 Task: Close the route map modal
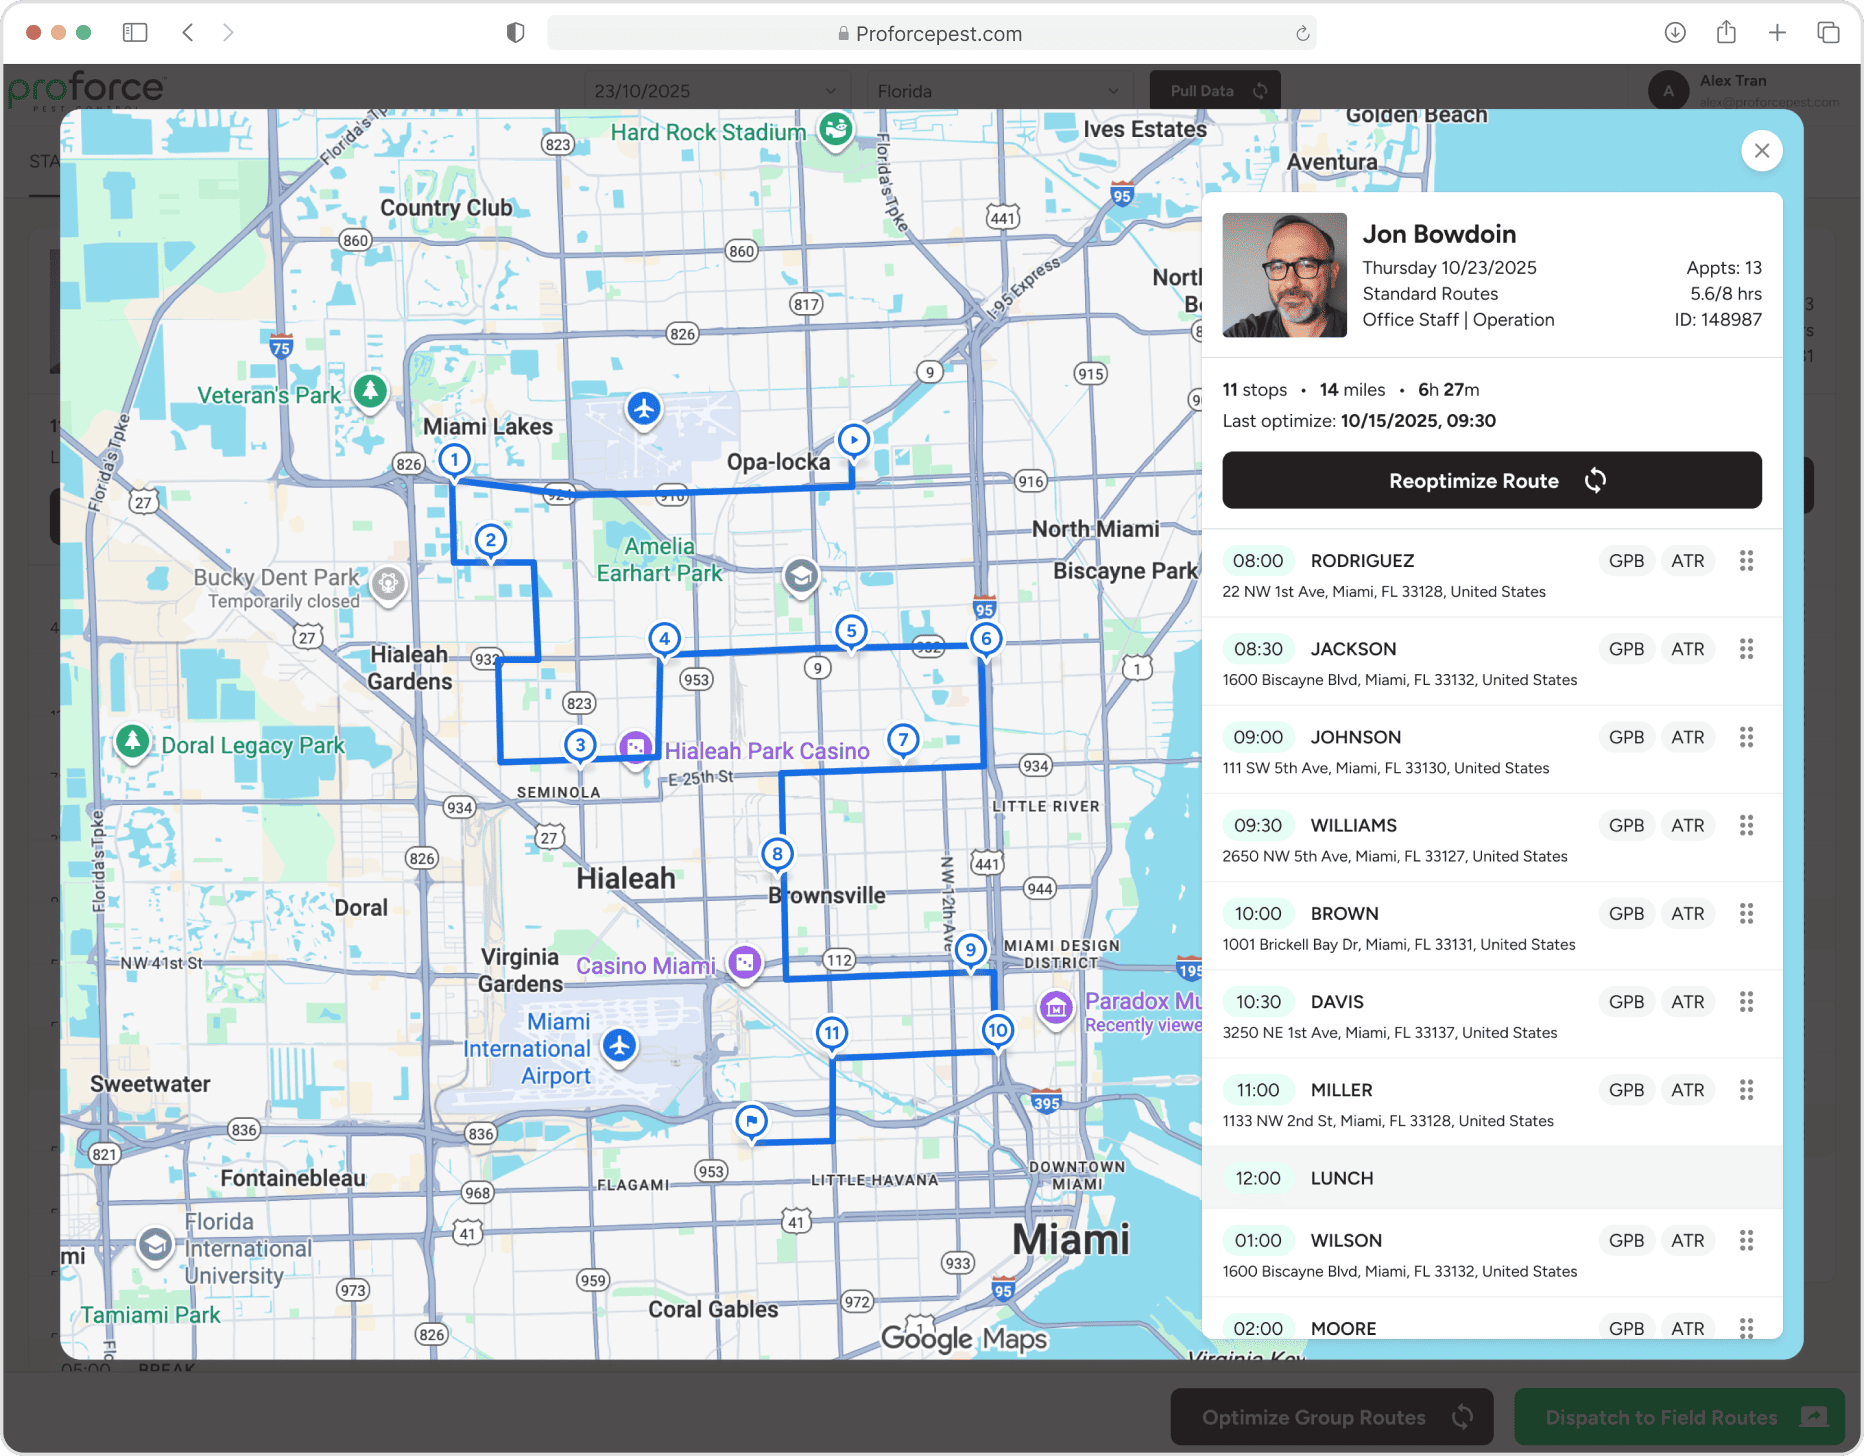click(1761, 151)
